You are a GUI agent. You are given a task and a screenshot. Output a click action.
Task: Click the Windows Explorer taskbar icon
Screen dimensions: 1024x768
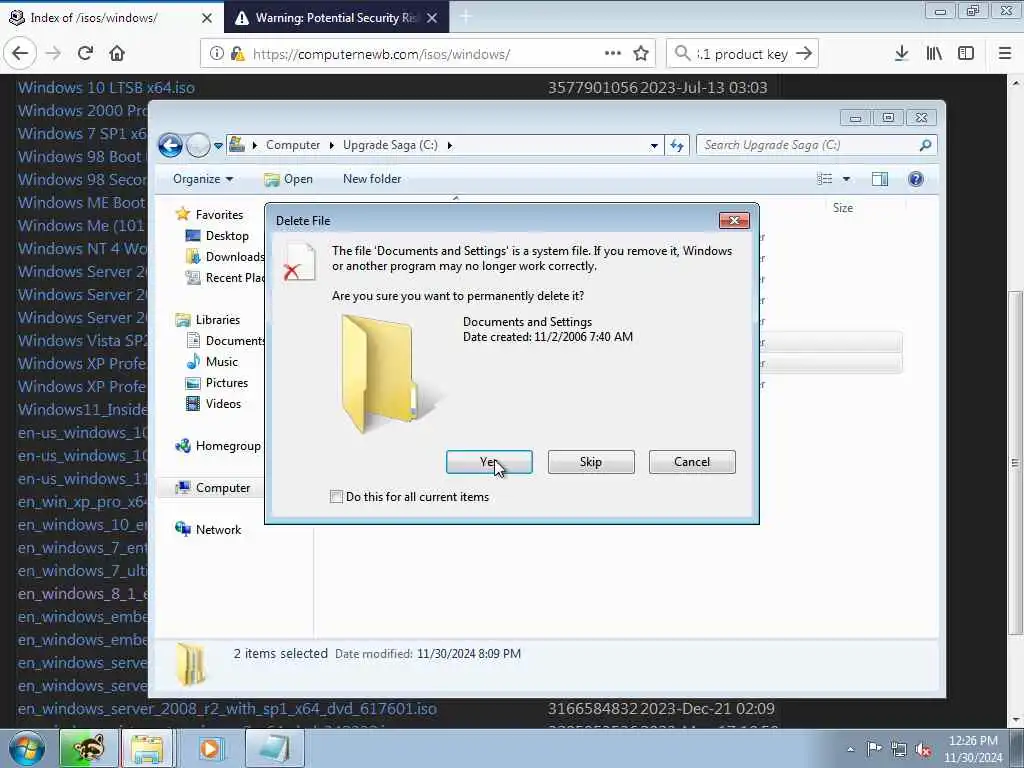pyautogui.click(x=148, y=748)
